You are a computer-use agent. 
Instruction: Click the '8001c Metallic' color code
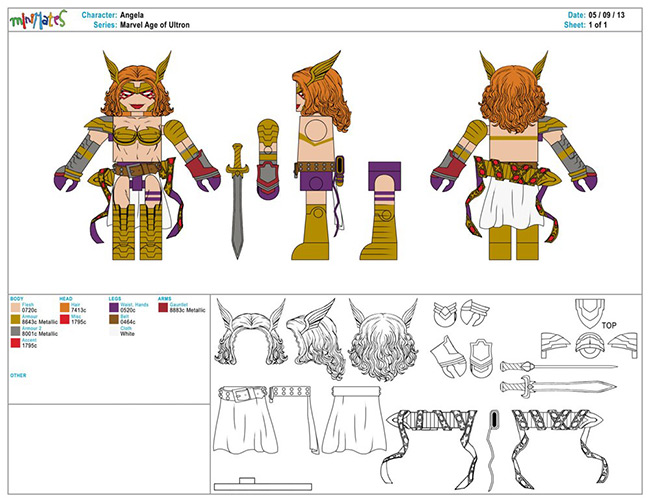(40, 333)
